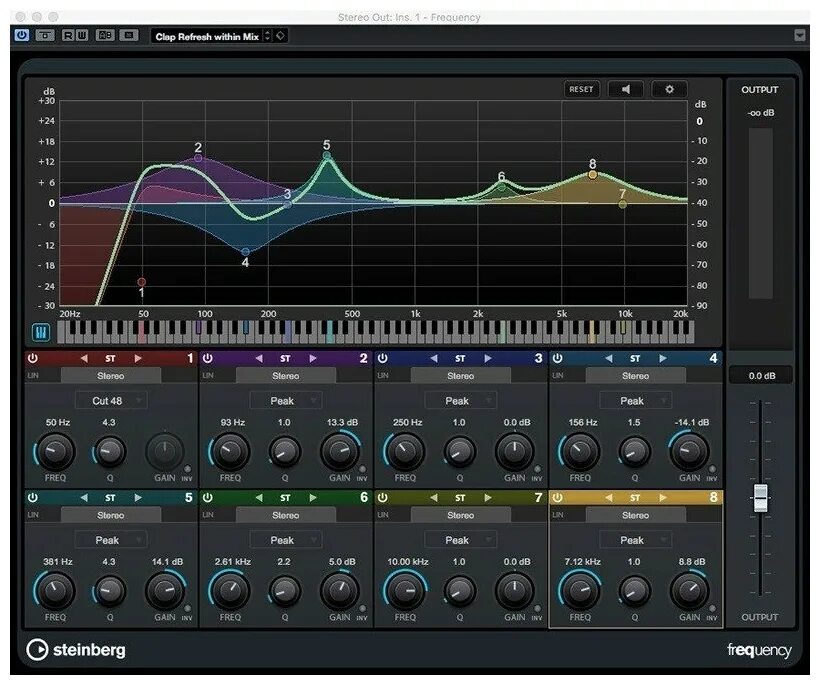Click band 8 left arrow icon
The height and width of the screenshot is (685, 820).
coord(609,498)
